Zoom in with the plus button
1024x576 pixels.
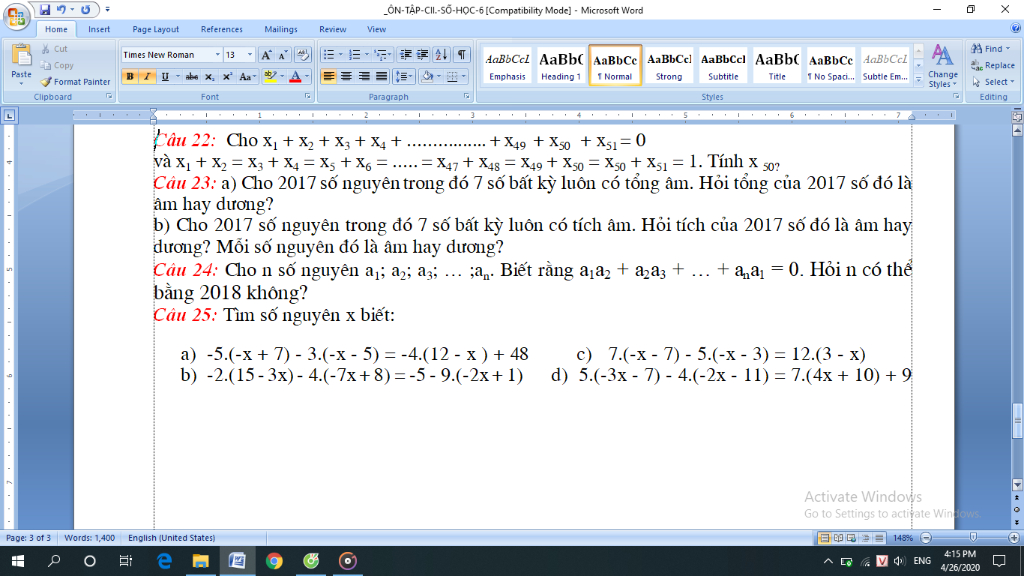pyautogui.click(x=1014, y=538)
